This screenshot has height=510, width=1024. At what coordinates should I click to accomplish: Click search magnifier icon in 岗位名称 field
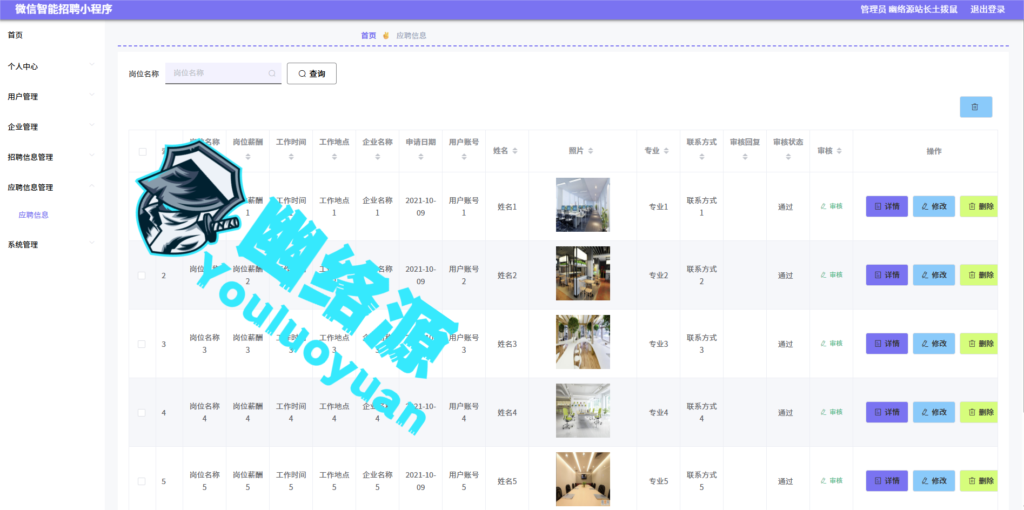click(272, 73)
